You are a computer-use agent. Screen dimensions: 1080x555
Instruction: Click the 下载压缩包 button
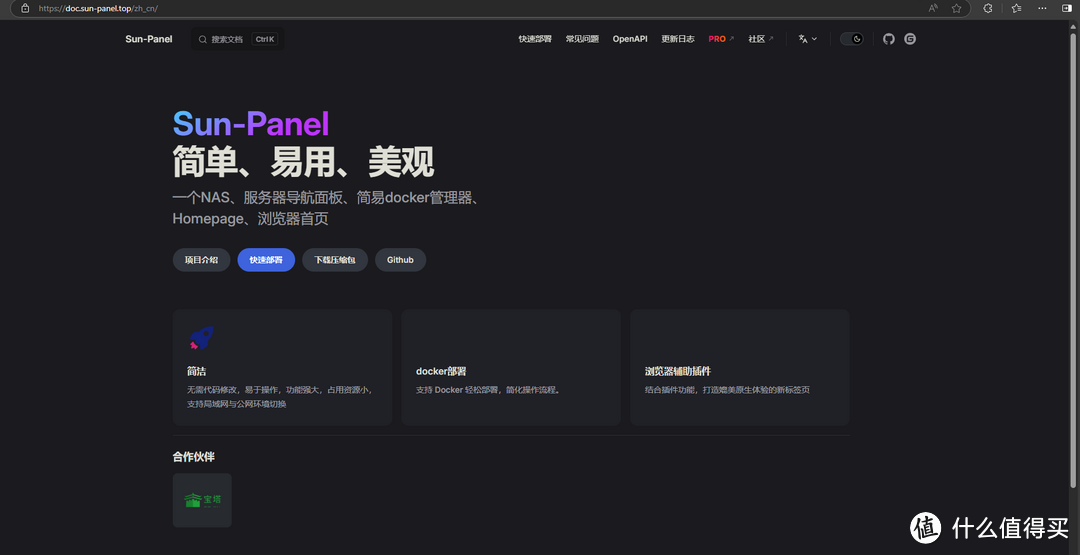tap(335, 260)
